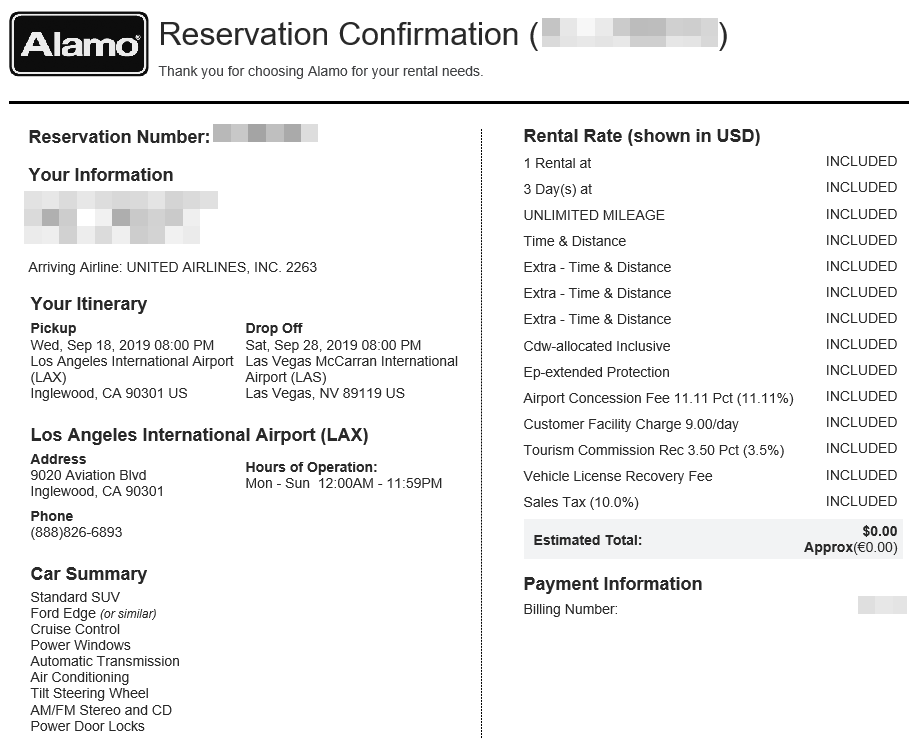
Task: Click the Estimated Total row
Action: coord(713,539)
